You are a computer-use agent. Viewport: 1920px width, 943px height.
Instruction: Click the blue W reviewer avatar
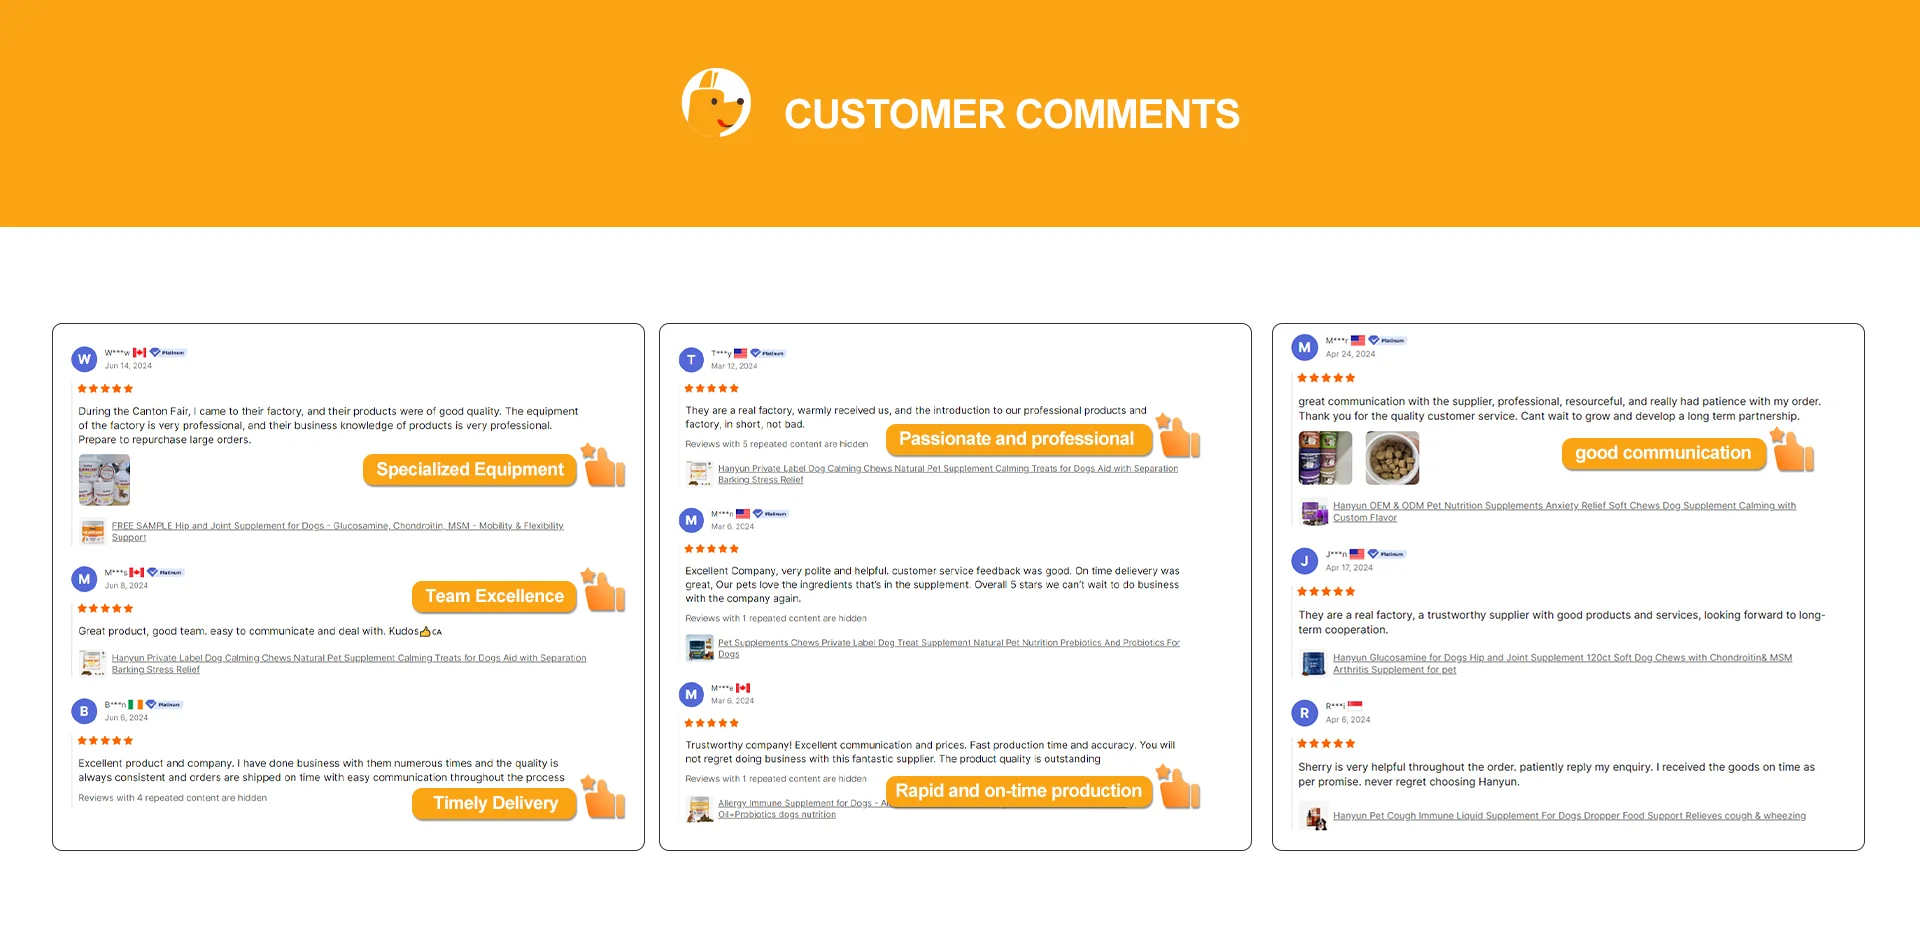(x=84, y=359)
